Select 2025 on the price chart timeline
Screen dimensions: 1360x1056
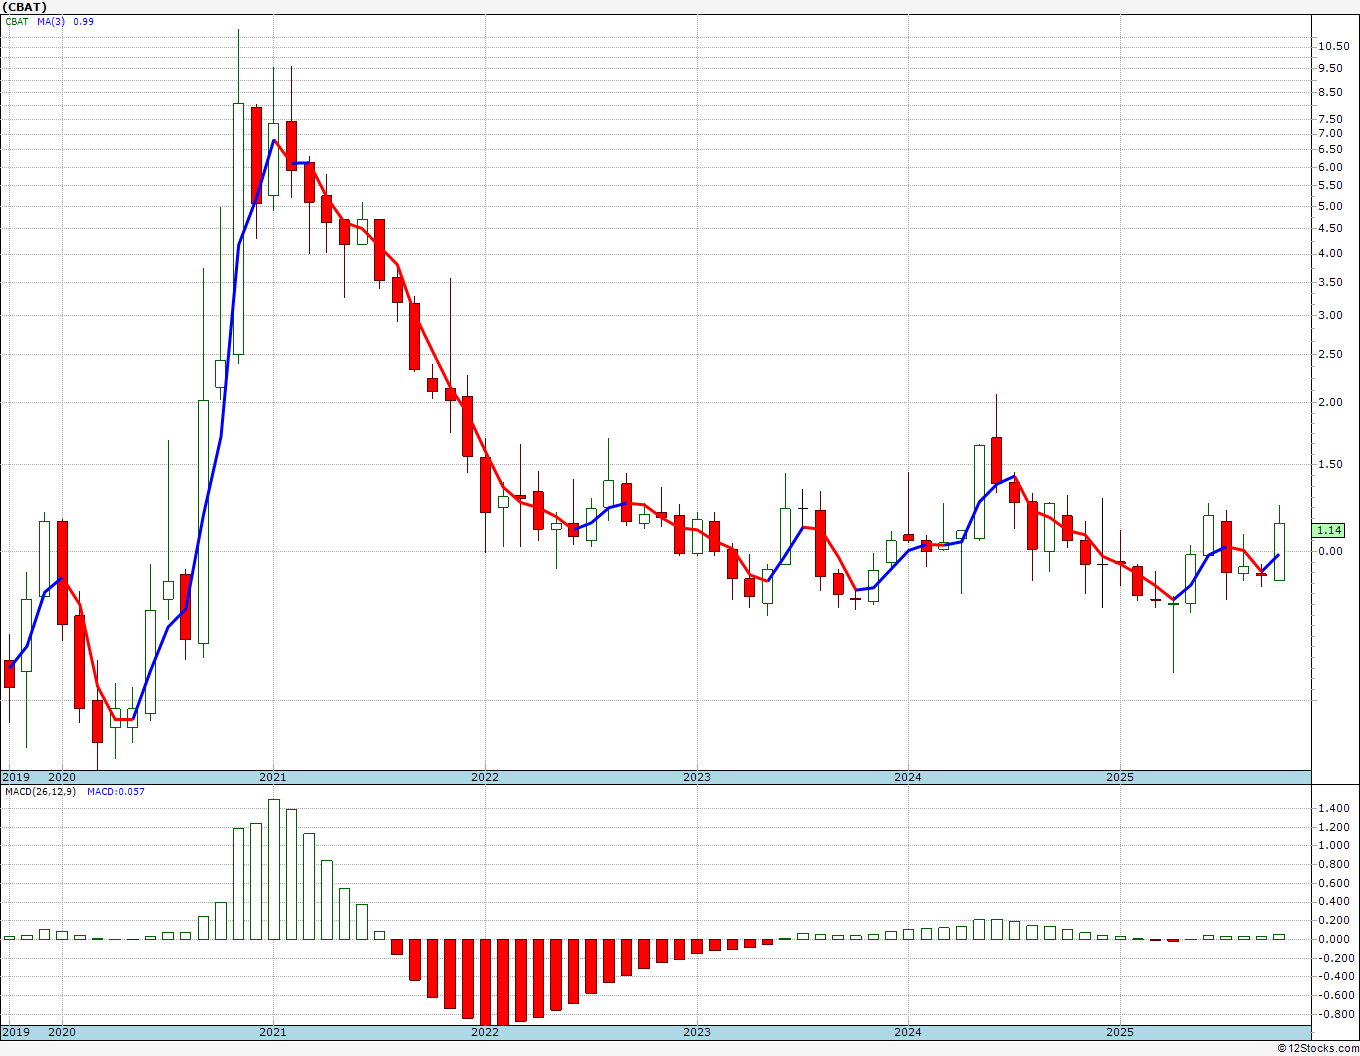click(1120, 777)
